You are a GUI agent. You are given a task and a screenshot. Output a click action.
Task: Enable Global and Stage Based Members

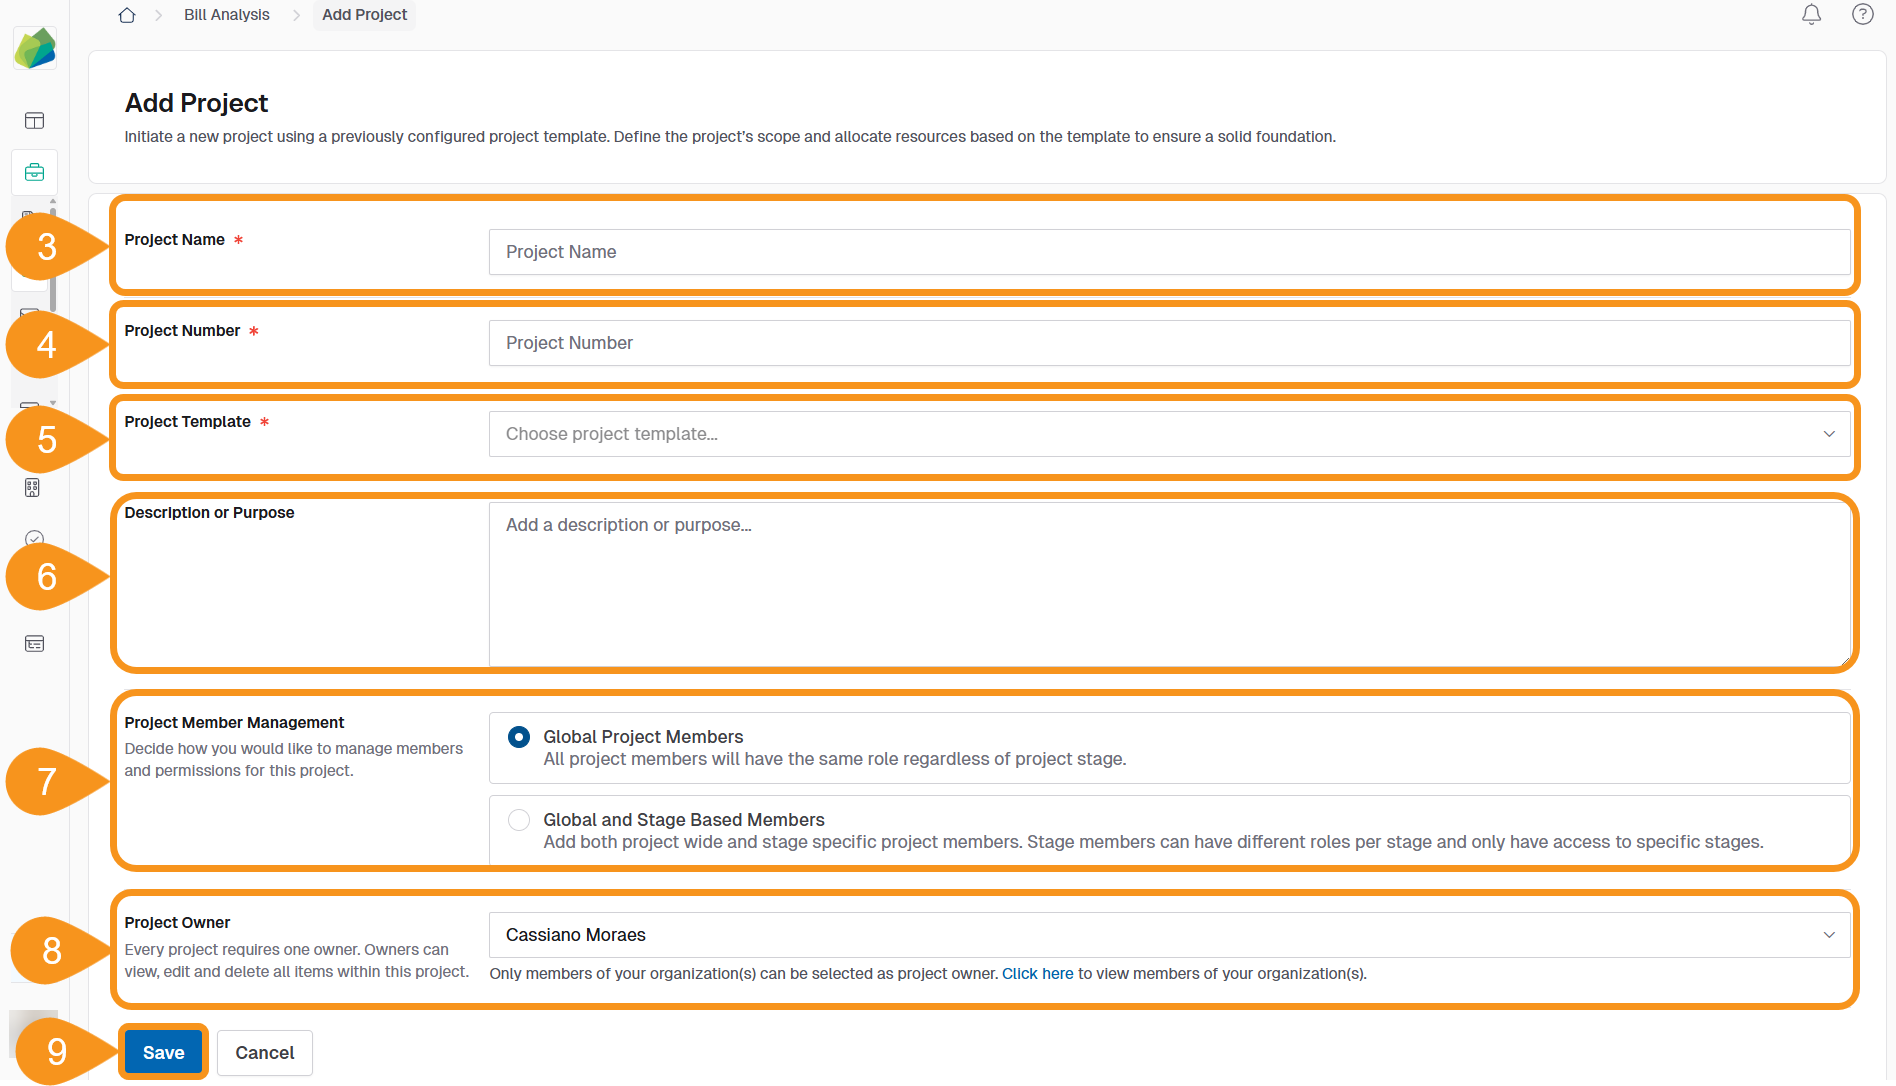[x=518, y=819]
